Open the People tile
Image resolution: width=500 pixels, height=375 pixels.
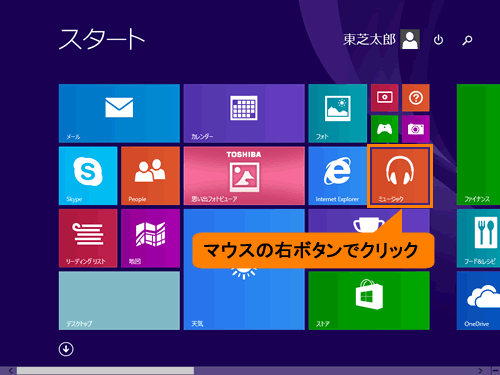pyautogui.click(x=150, y=176)
